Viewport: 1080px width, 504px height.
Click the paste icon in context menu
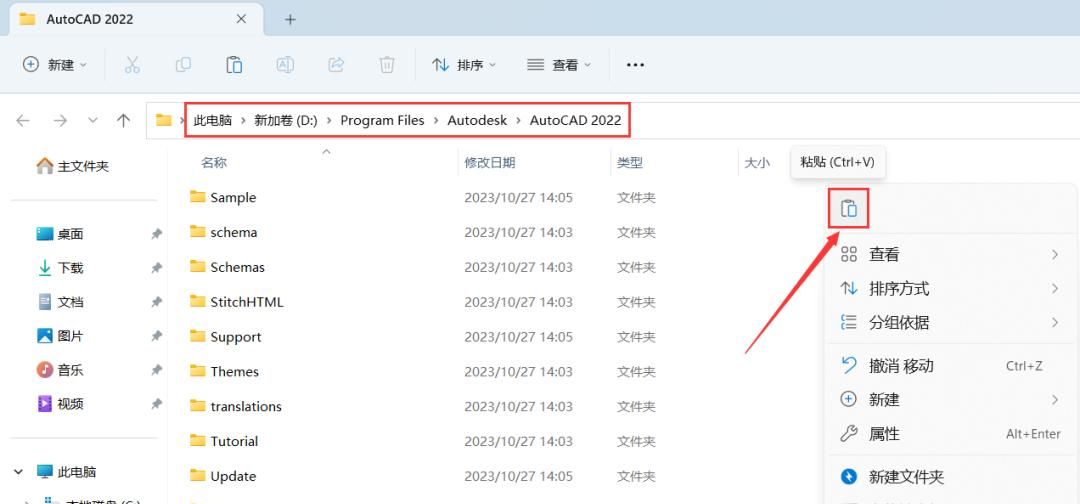point(849,208)
